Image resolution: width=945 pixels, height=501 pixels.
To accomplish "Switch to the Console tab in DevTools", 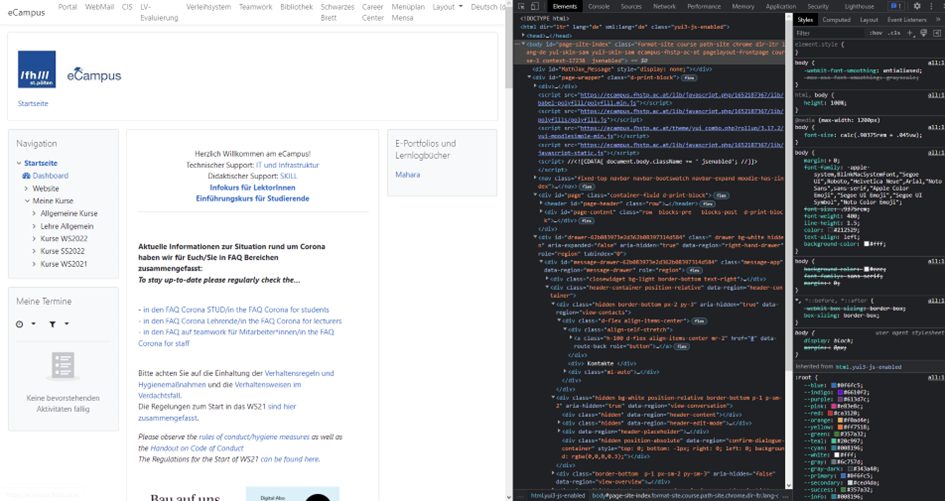I will [598, 6].
